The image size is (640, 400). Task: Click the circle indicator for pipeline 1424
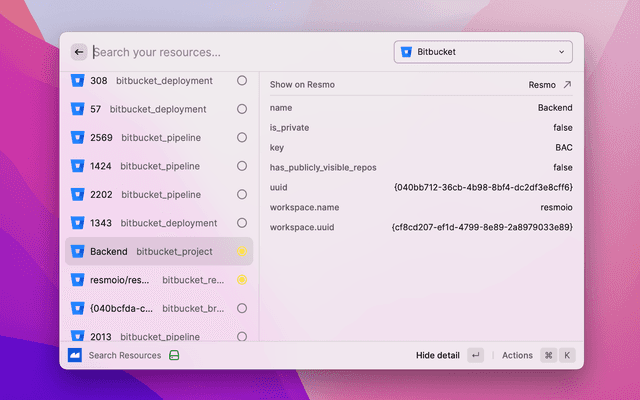point(242,166)
